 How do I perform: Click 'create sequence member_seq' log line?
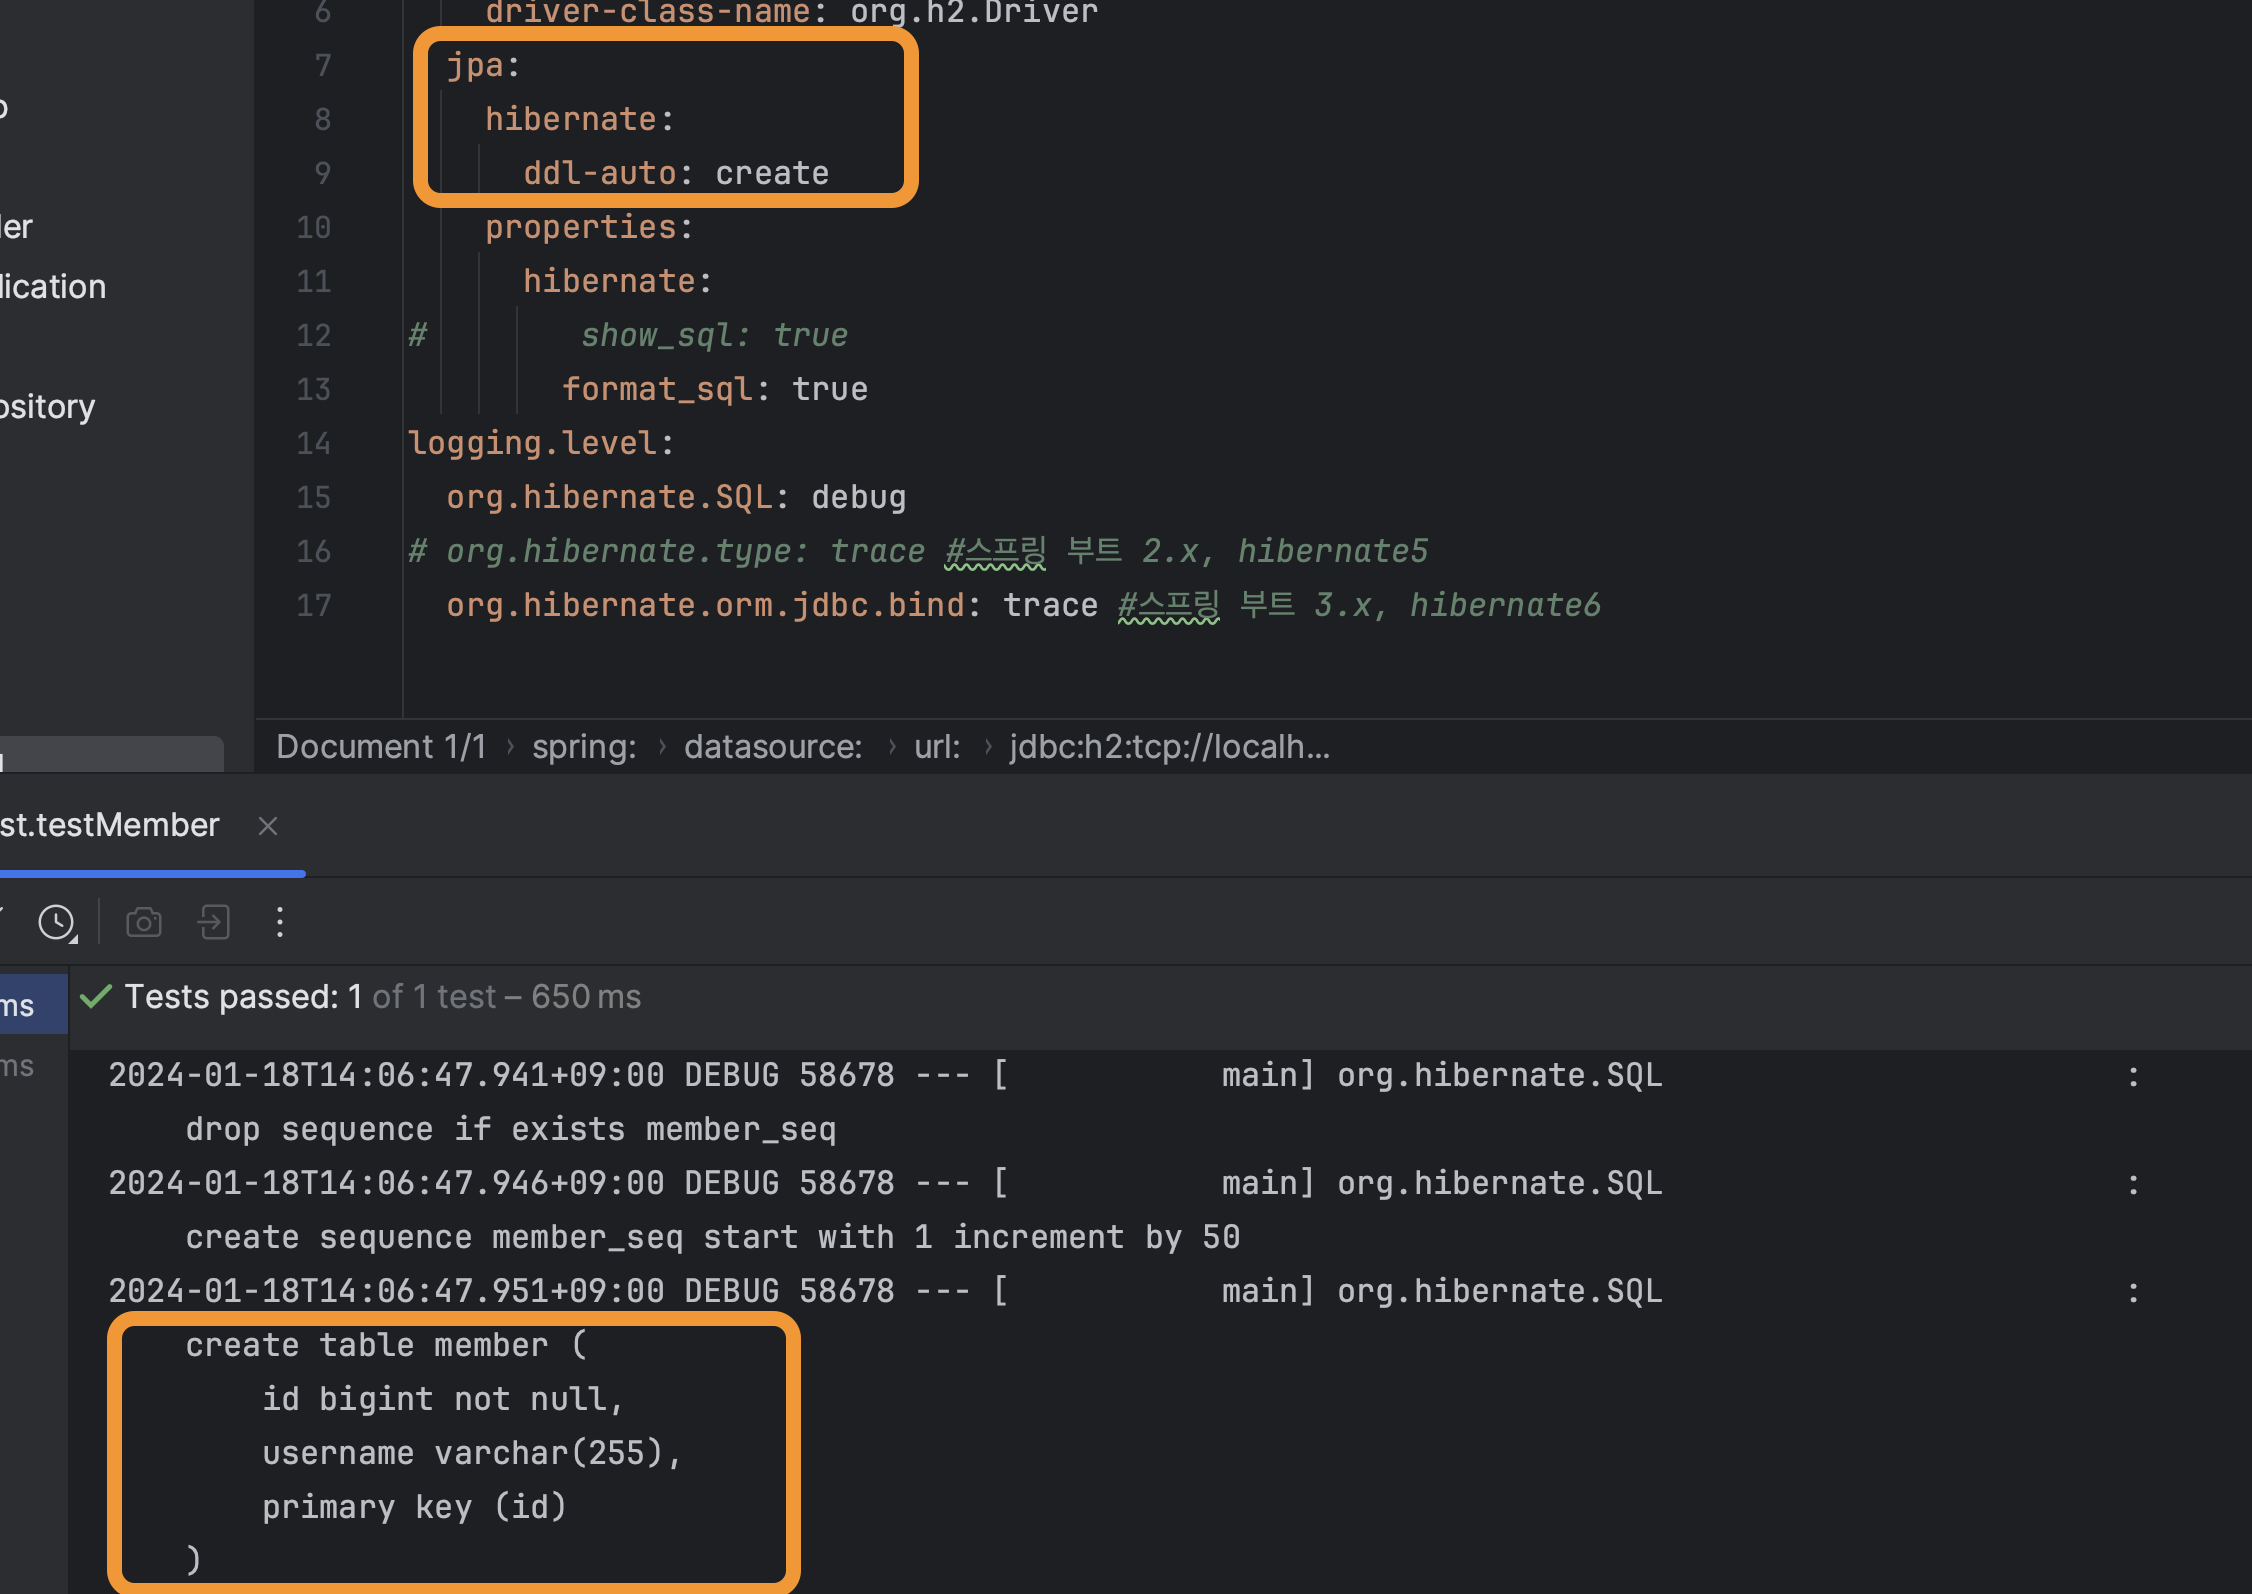coord(713,1237)
